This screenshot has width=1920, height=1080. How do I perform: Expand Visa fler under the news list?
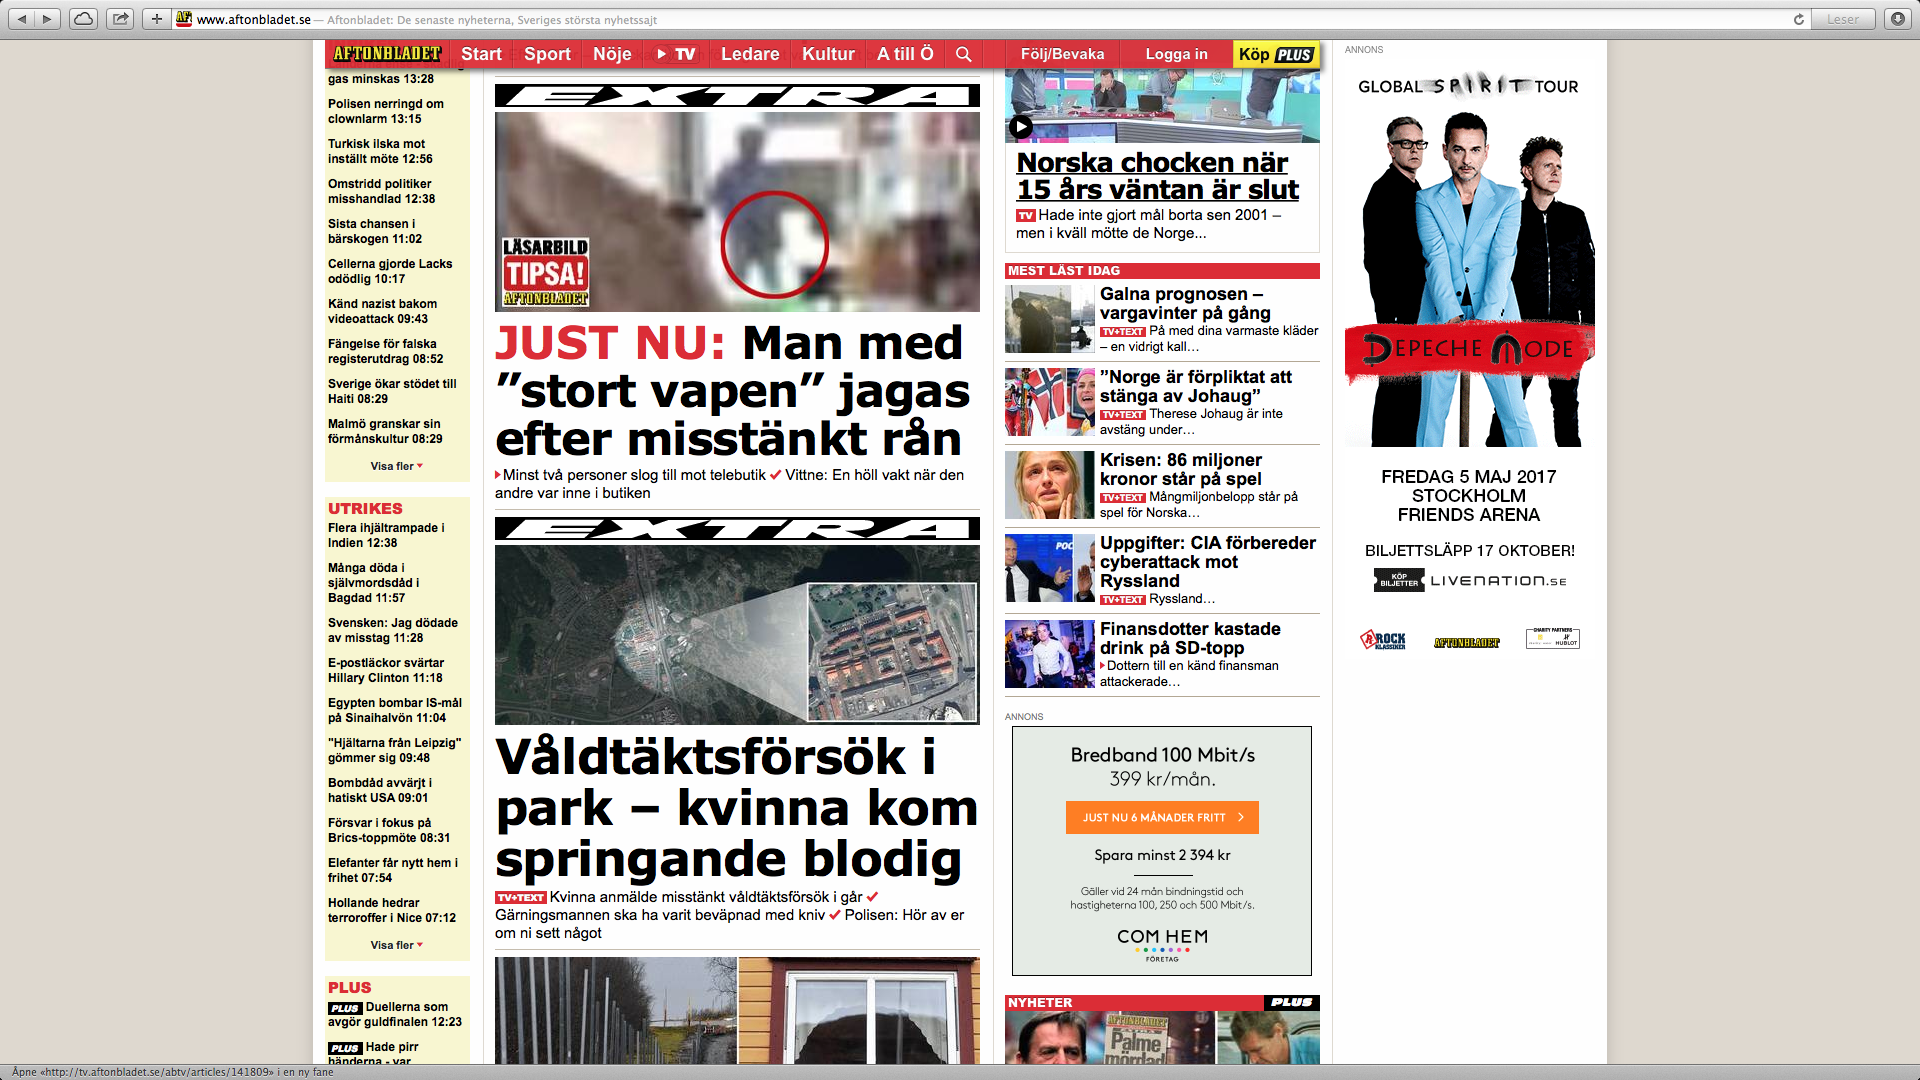pyautogui.click(x=397, y=466)
